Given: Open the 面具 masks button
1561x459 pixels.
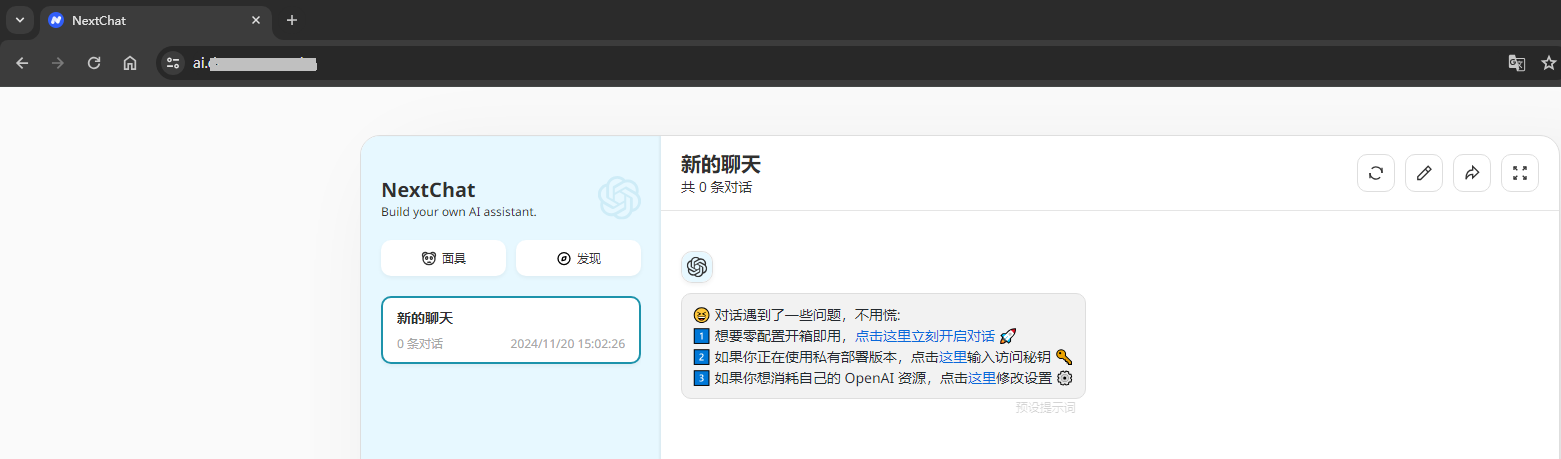Looking at the screenshot, I should click(443, 258).
